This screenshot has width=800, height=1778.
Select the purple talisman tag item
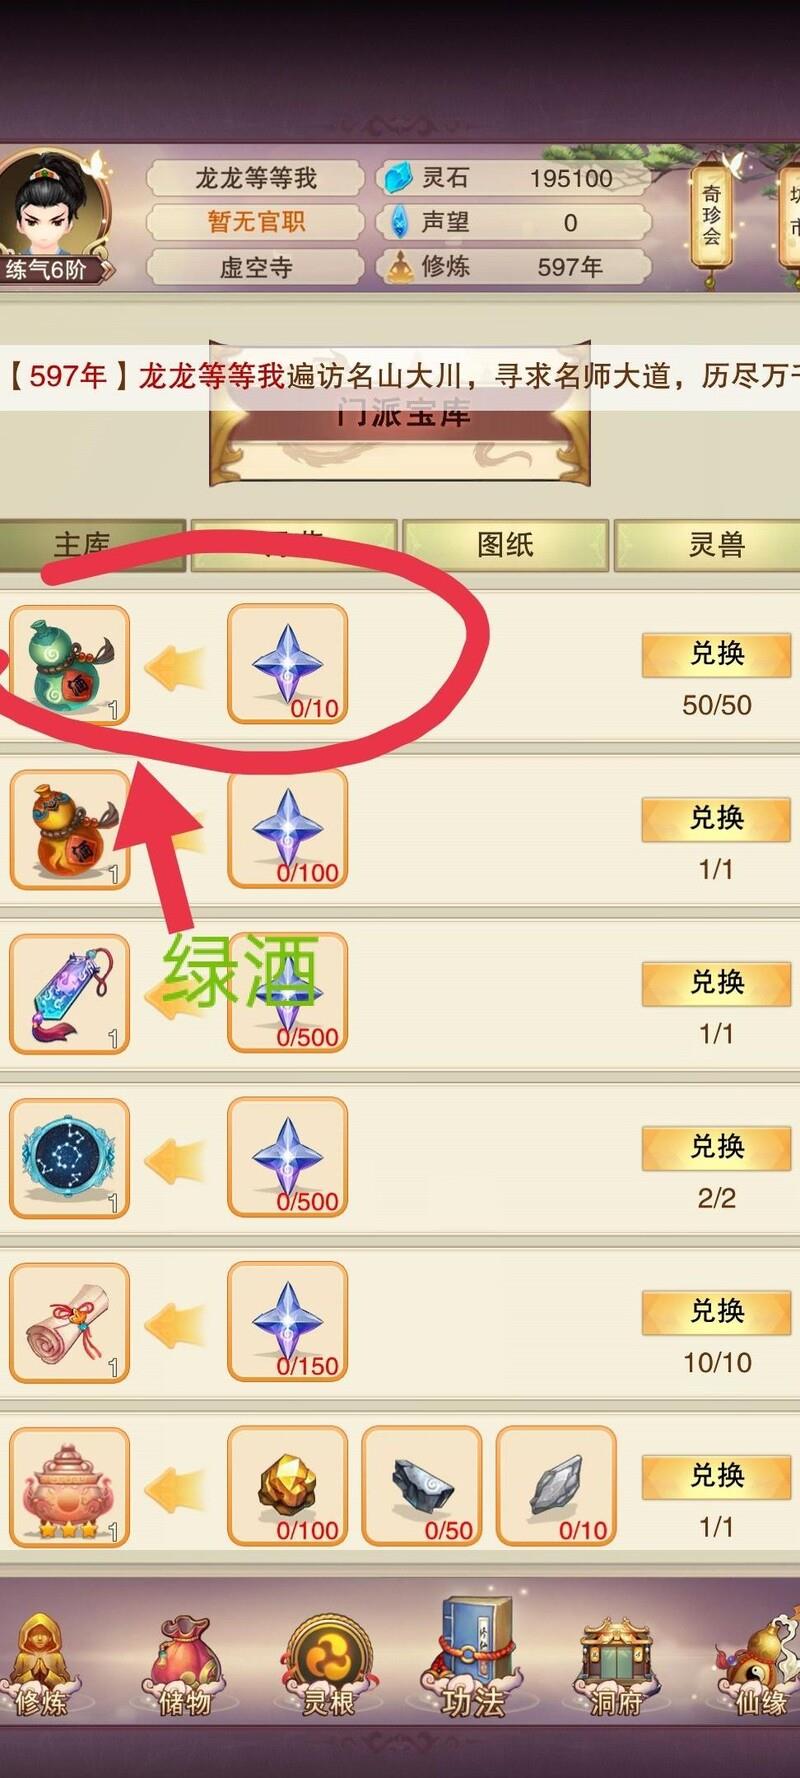point(69,993)
